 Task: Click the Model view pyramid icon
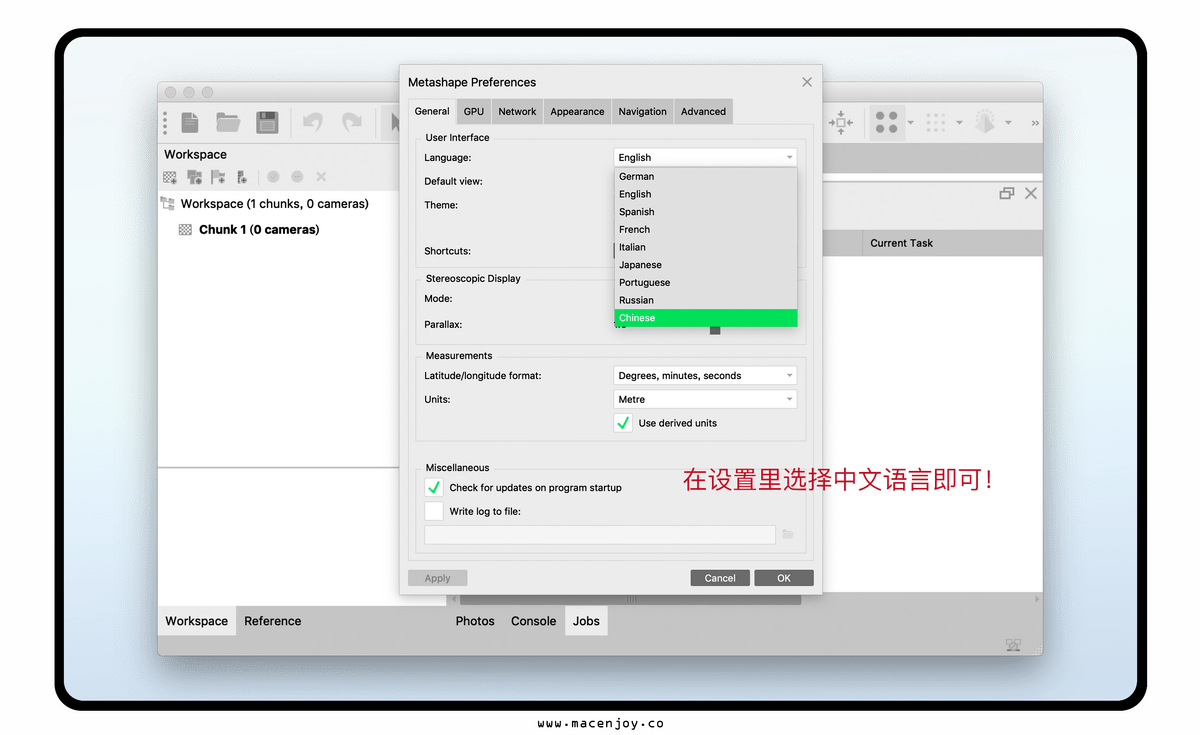click(x=985, y=122)
